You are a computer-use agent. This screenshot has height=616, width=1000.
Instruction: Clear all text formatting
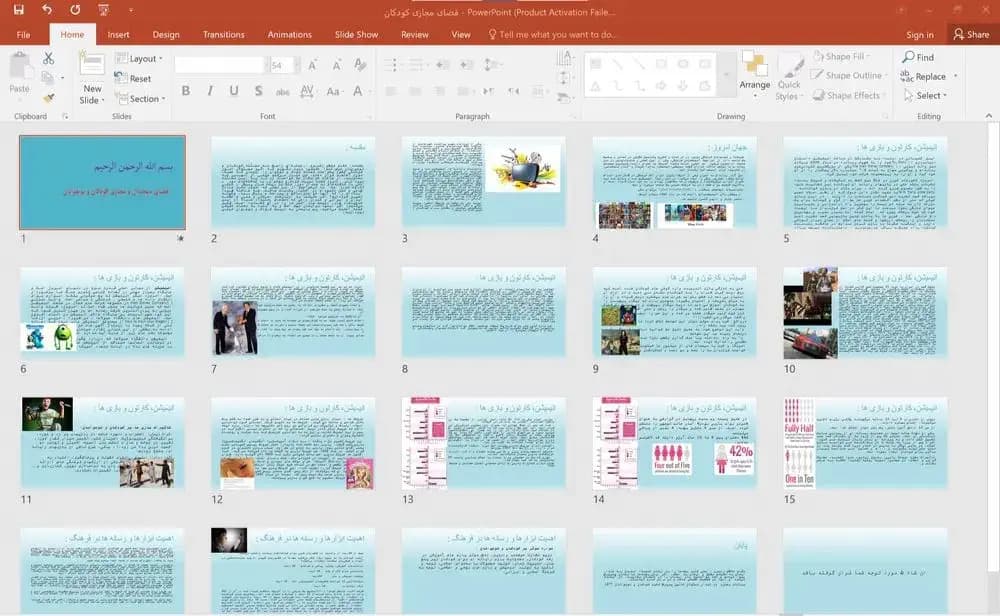click(360, 65)
